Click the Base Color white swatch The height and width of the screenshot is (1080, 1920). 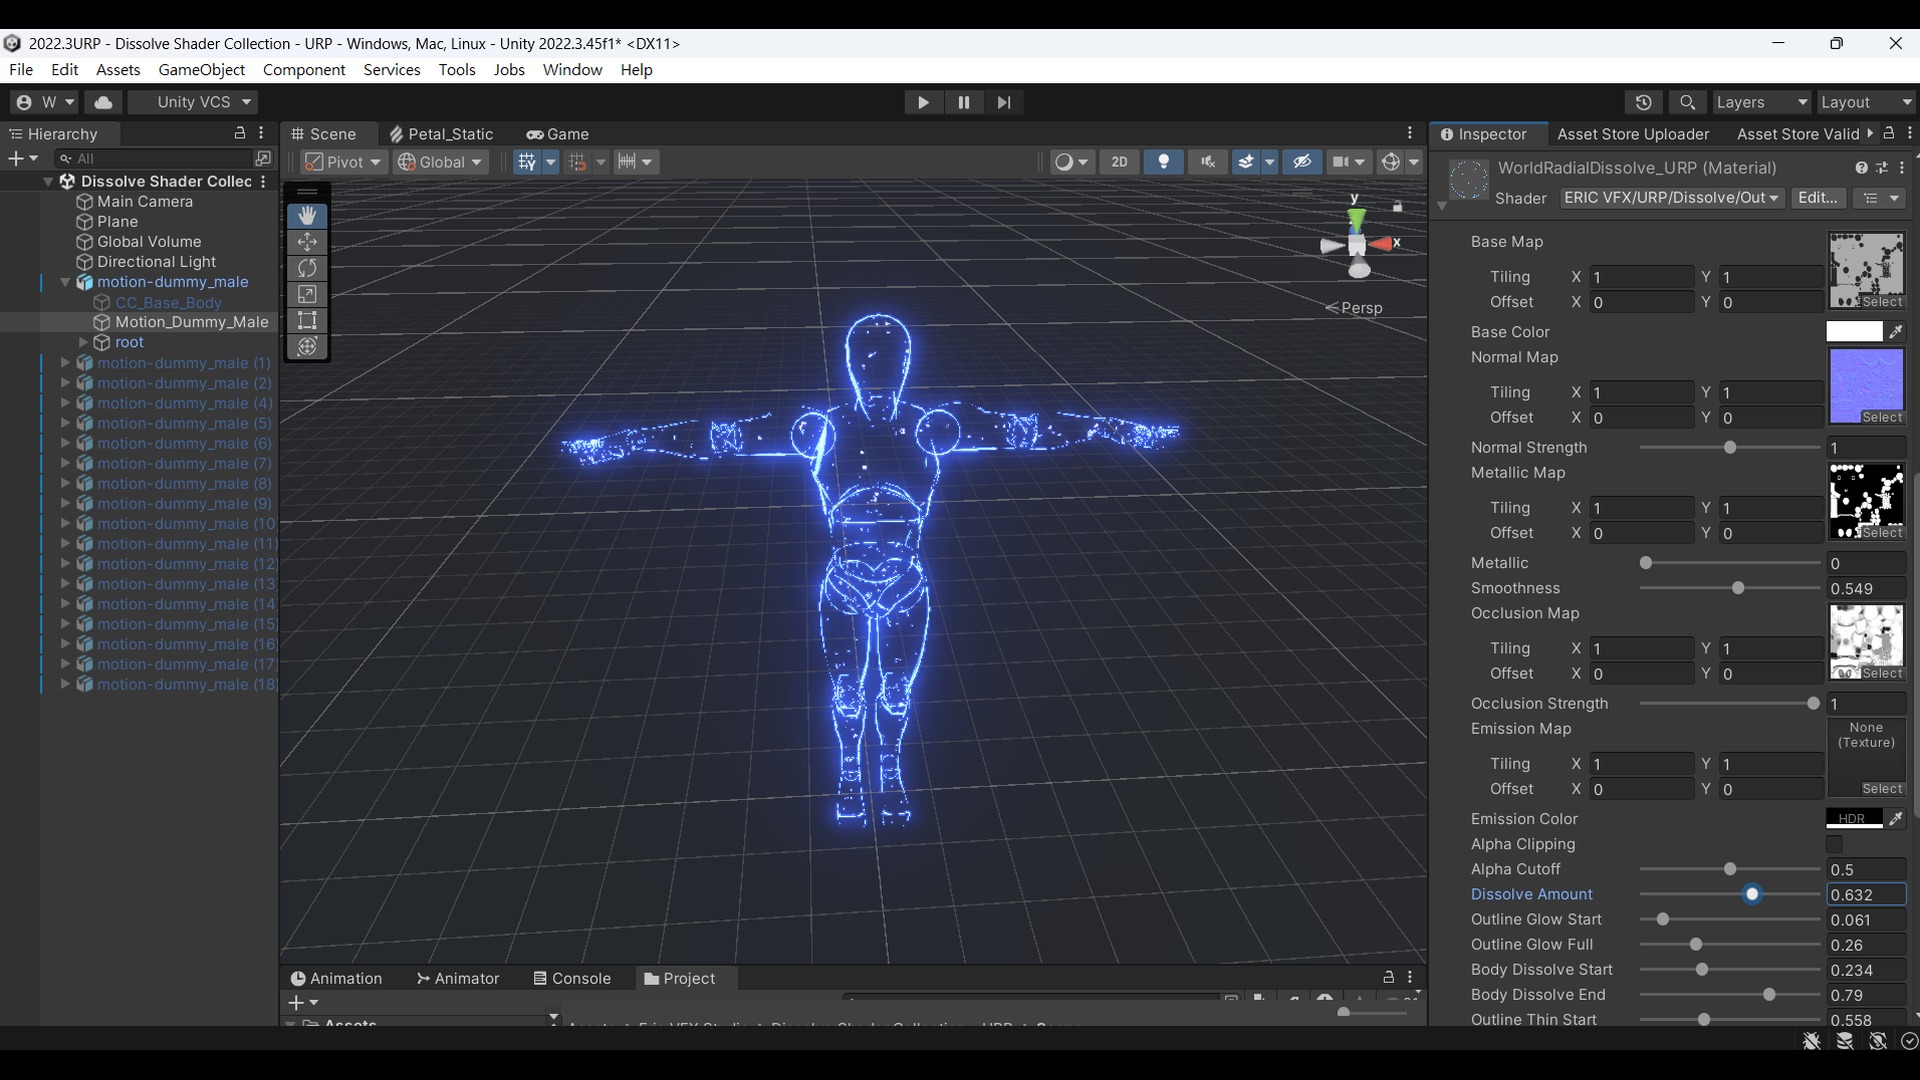(1854, 332)
